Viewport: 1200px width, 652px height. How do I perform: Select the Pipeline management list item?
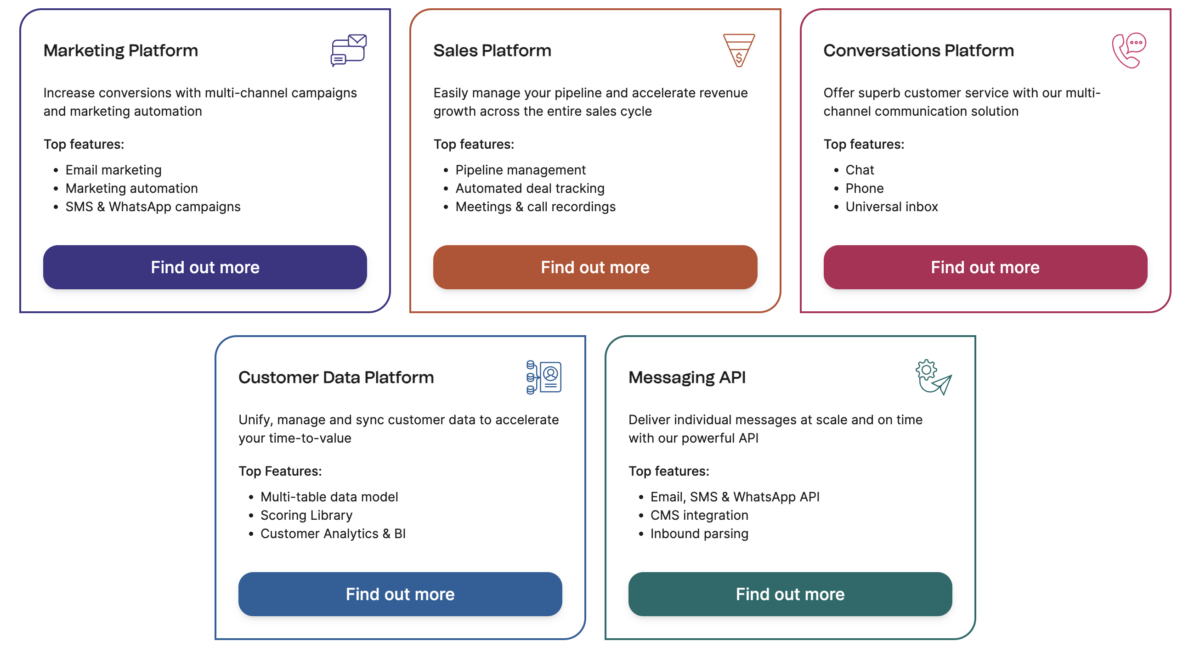pos(520,170)
